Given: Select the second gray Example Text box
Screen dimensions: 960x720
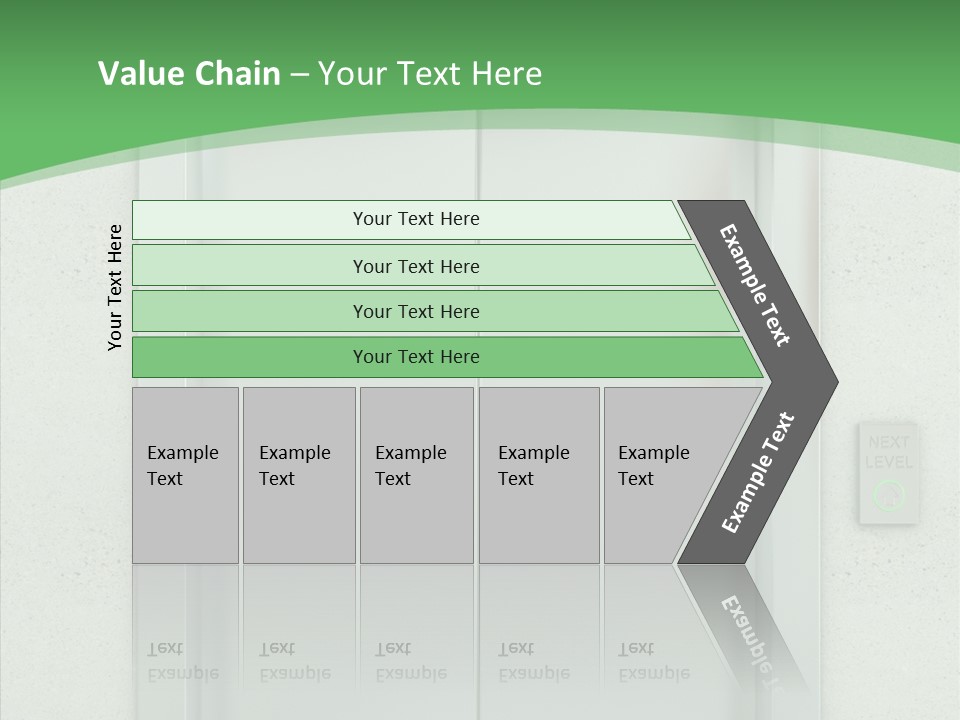Looking at the screenshot, I should (x=299, y=475).
